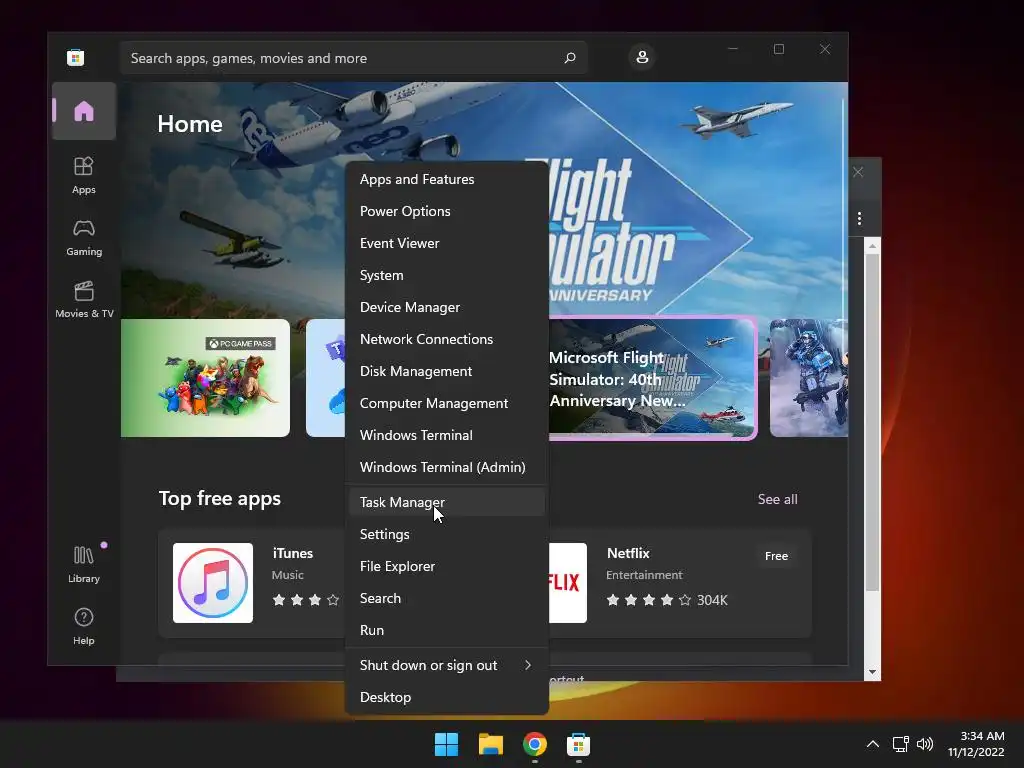Image resolution: width=1024 pixels, height=768 pixels.
Task: Open Device Manager from menu
Action: click(x=447, y=307)
